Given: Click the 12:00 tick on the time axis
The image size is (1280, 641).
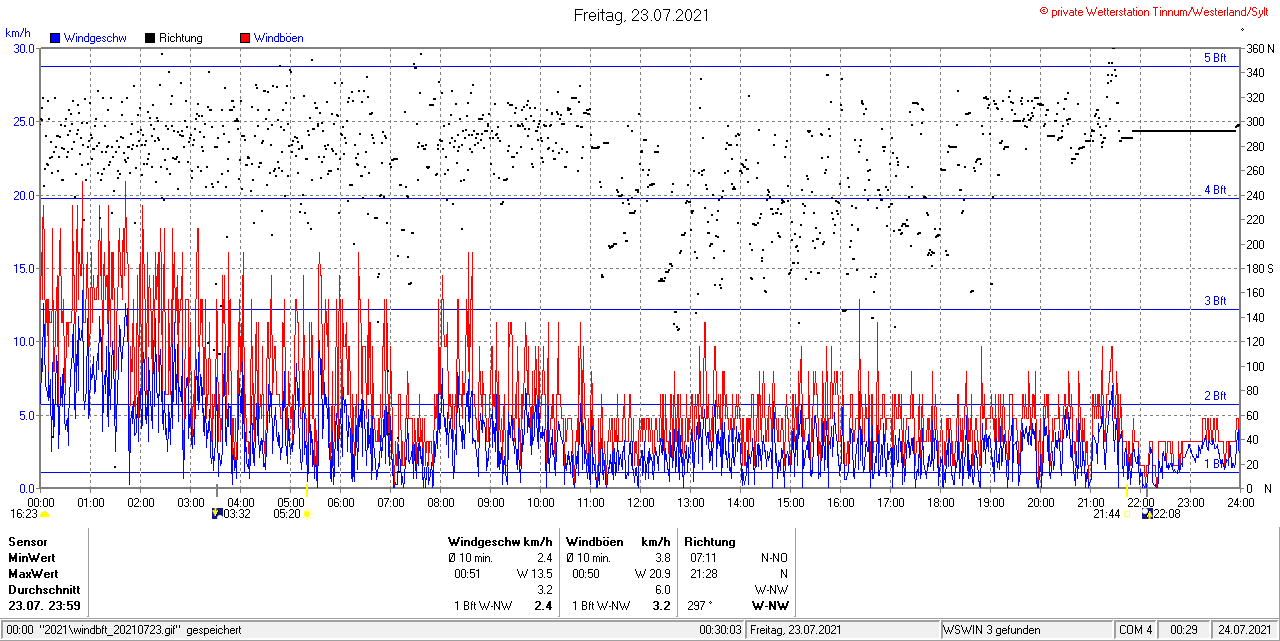Looking at the screenshot, I should [641, 502].
